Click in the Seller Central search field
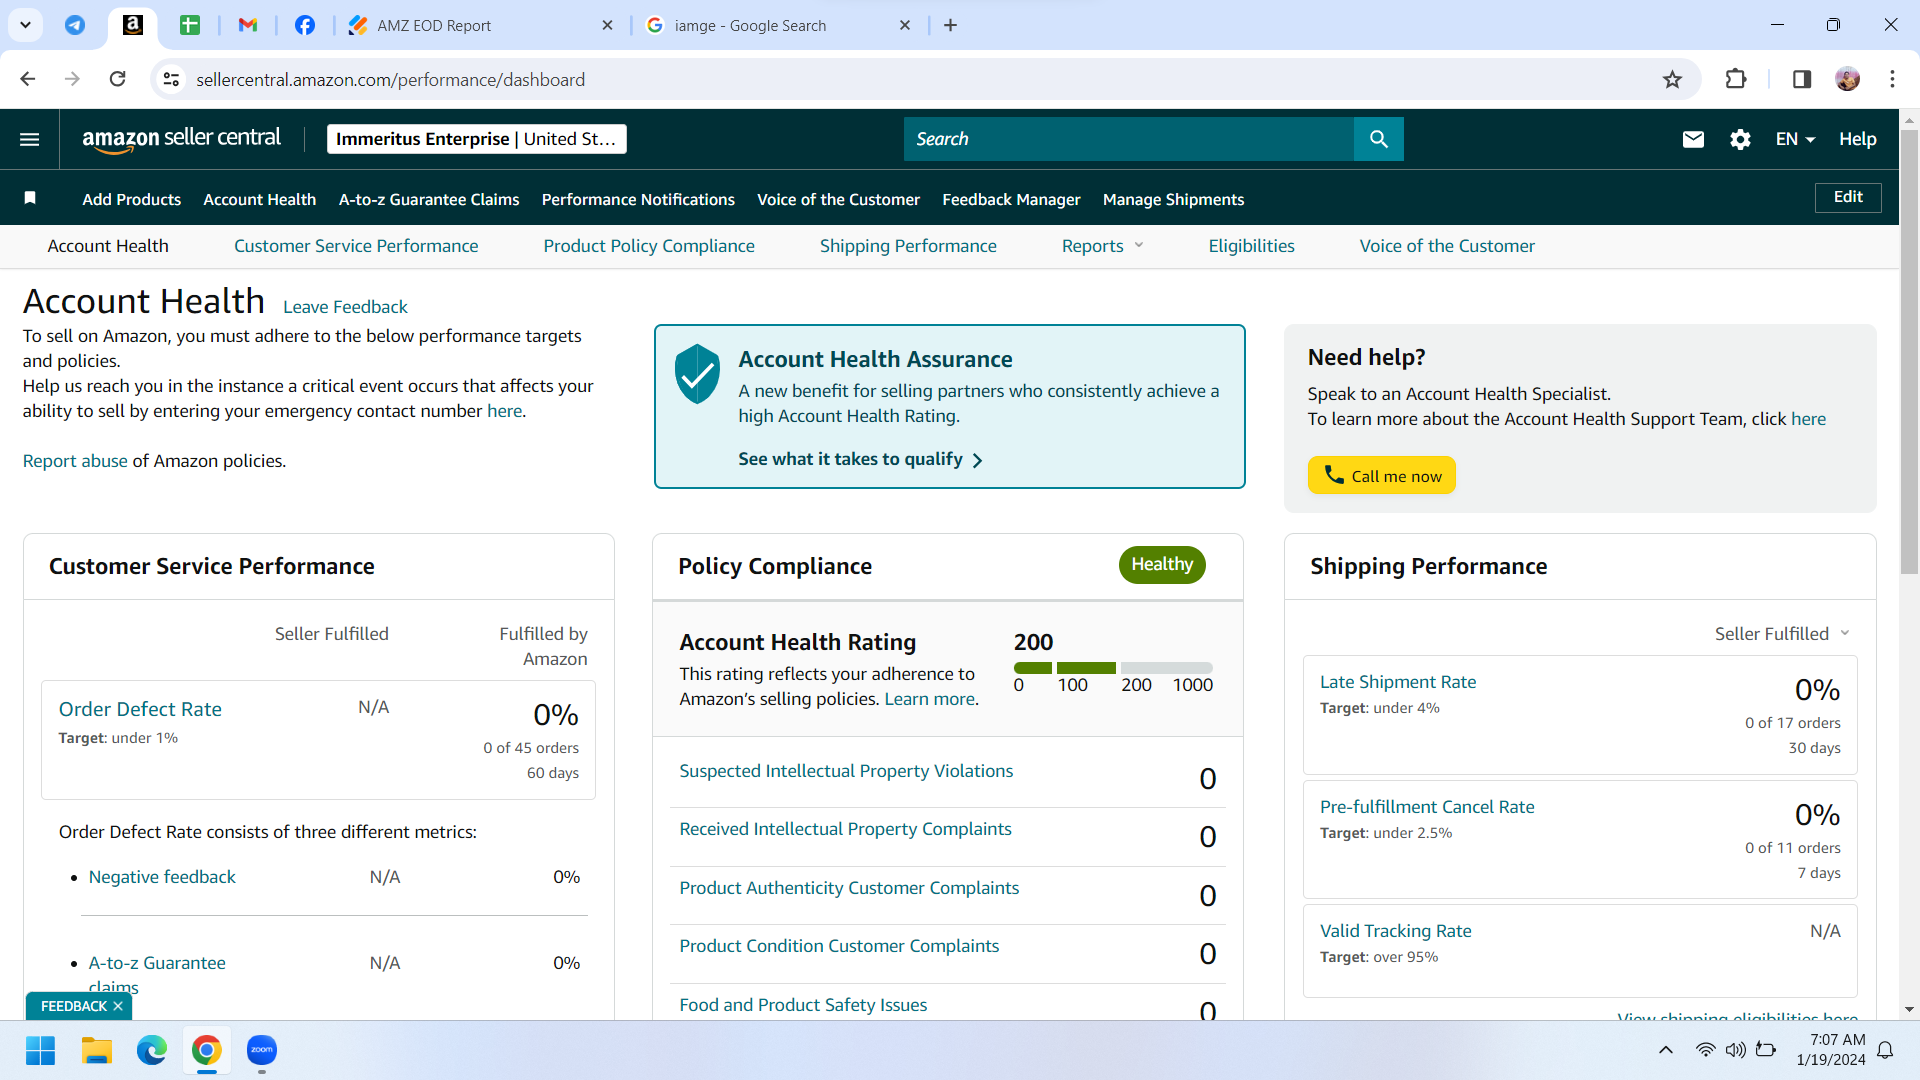 point(1128,139)
